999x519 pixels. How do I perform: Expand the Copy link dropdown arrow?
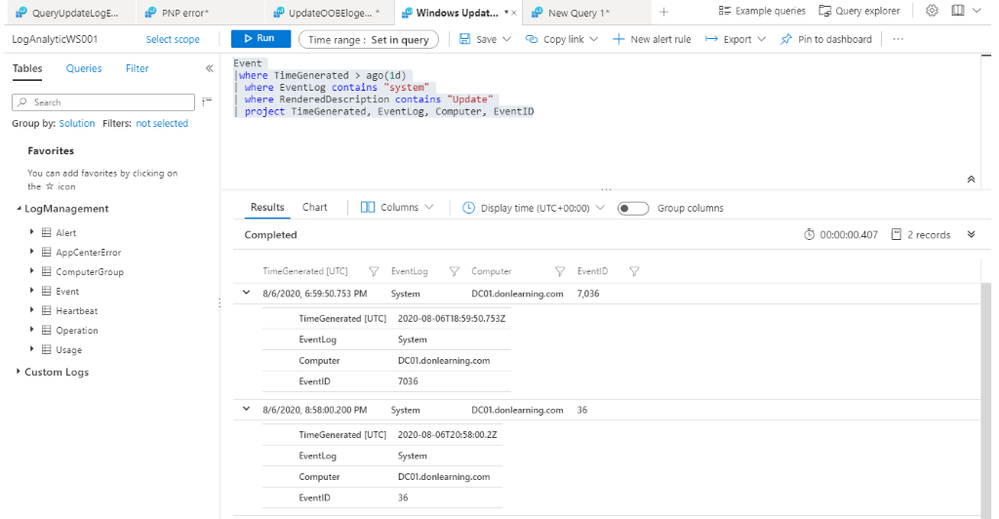pyautogui.click(x=594, y=39)
